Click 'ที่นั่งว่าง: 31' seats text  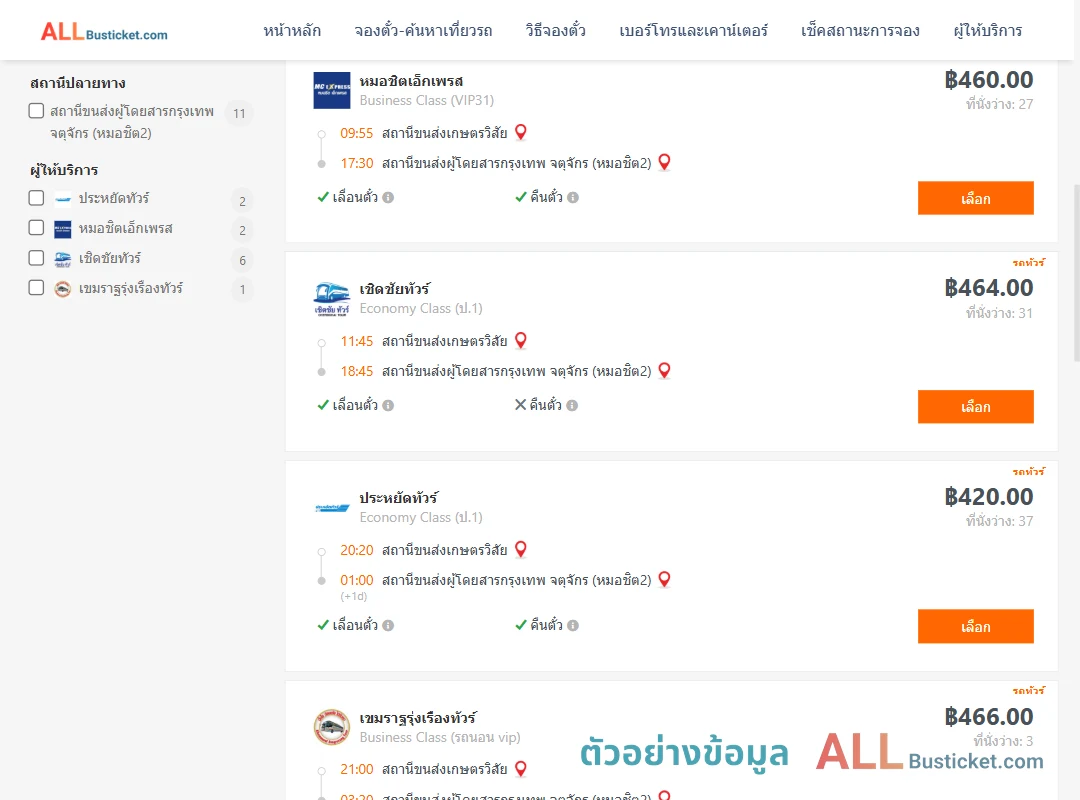[999, 313]
